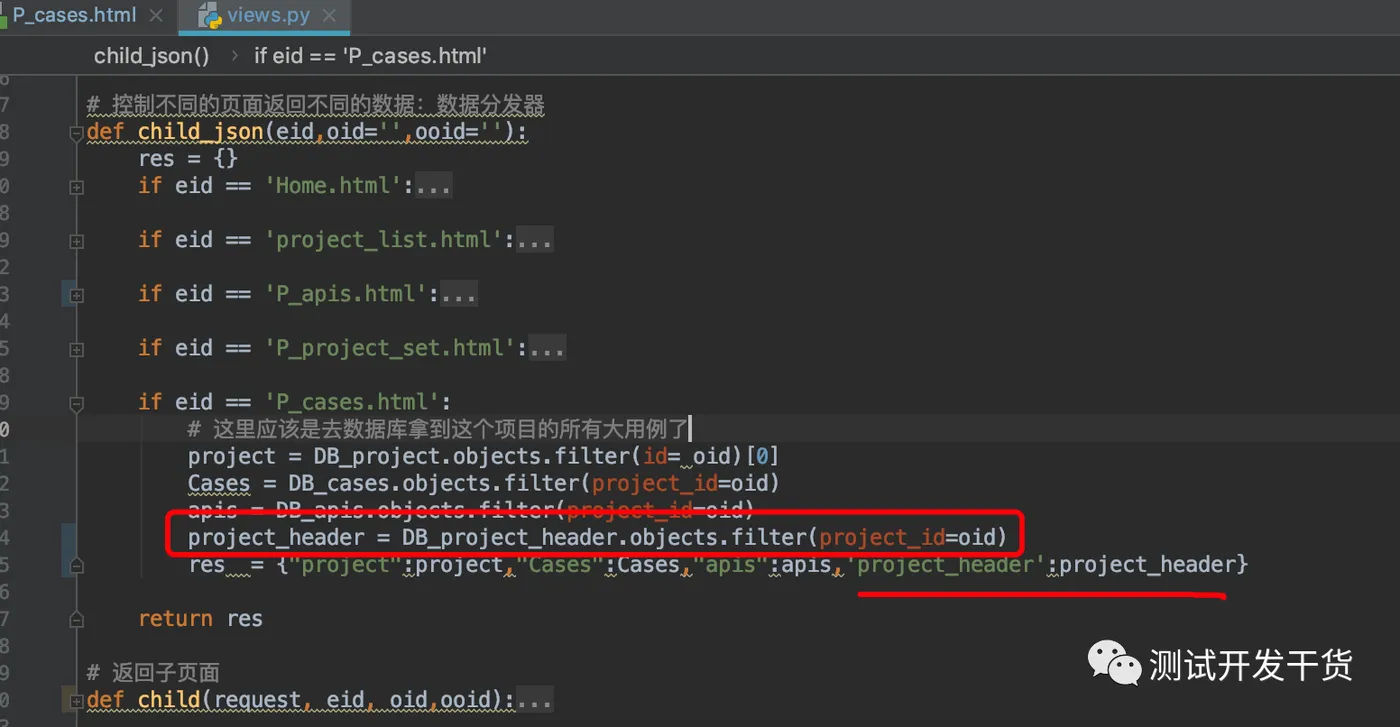Click the string 'P_project_set.html' in code
1400x727 pixels.
[x=396, y=348]
